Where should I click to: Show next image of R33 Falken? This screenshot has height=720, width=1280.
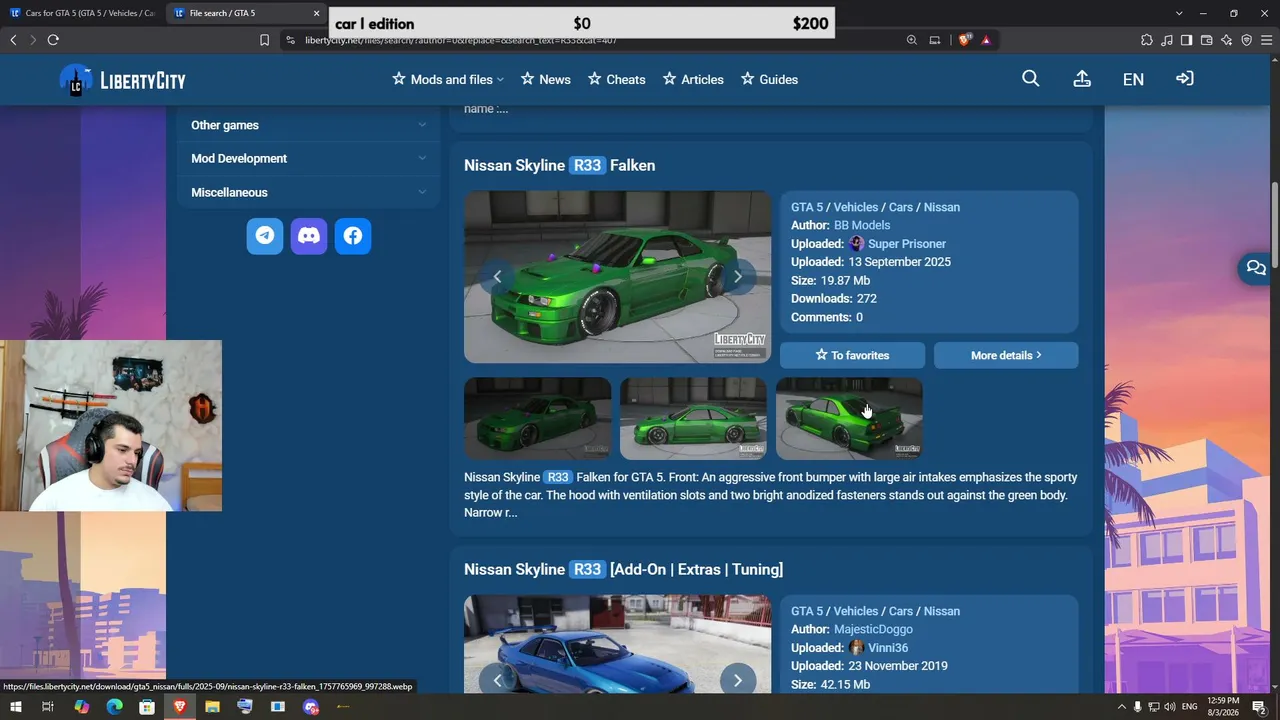point(738,277)
